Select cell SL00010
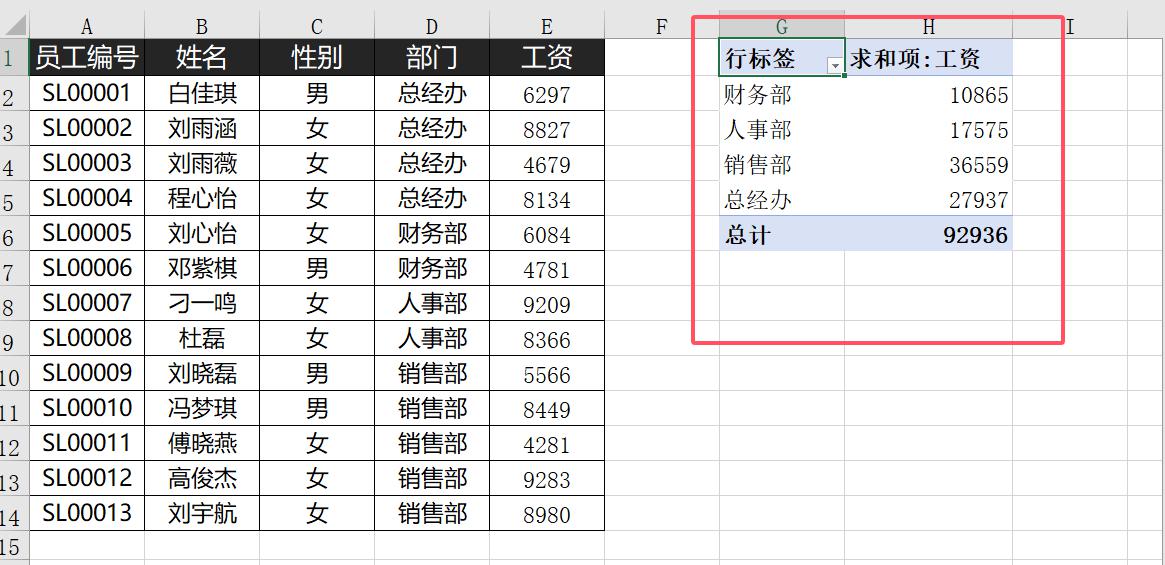The width and height of the screenshot is (1165, 565). click(87, 408)
